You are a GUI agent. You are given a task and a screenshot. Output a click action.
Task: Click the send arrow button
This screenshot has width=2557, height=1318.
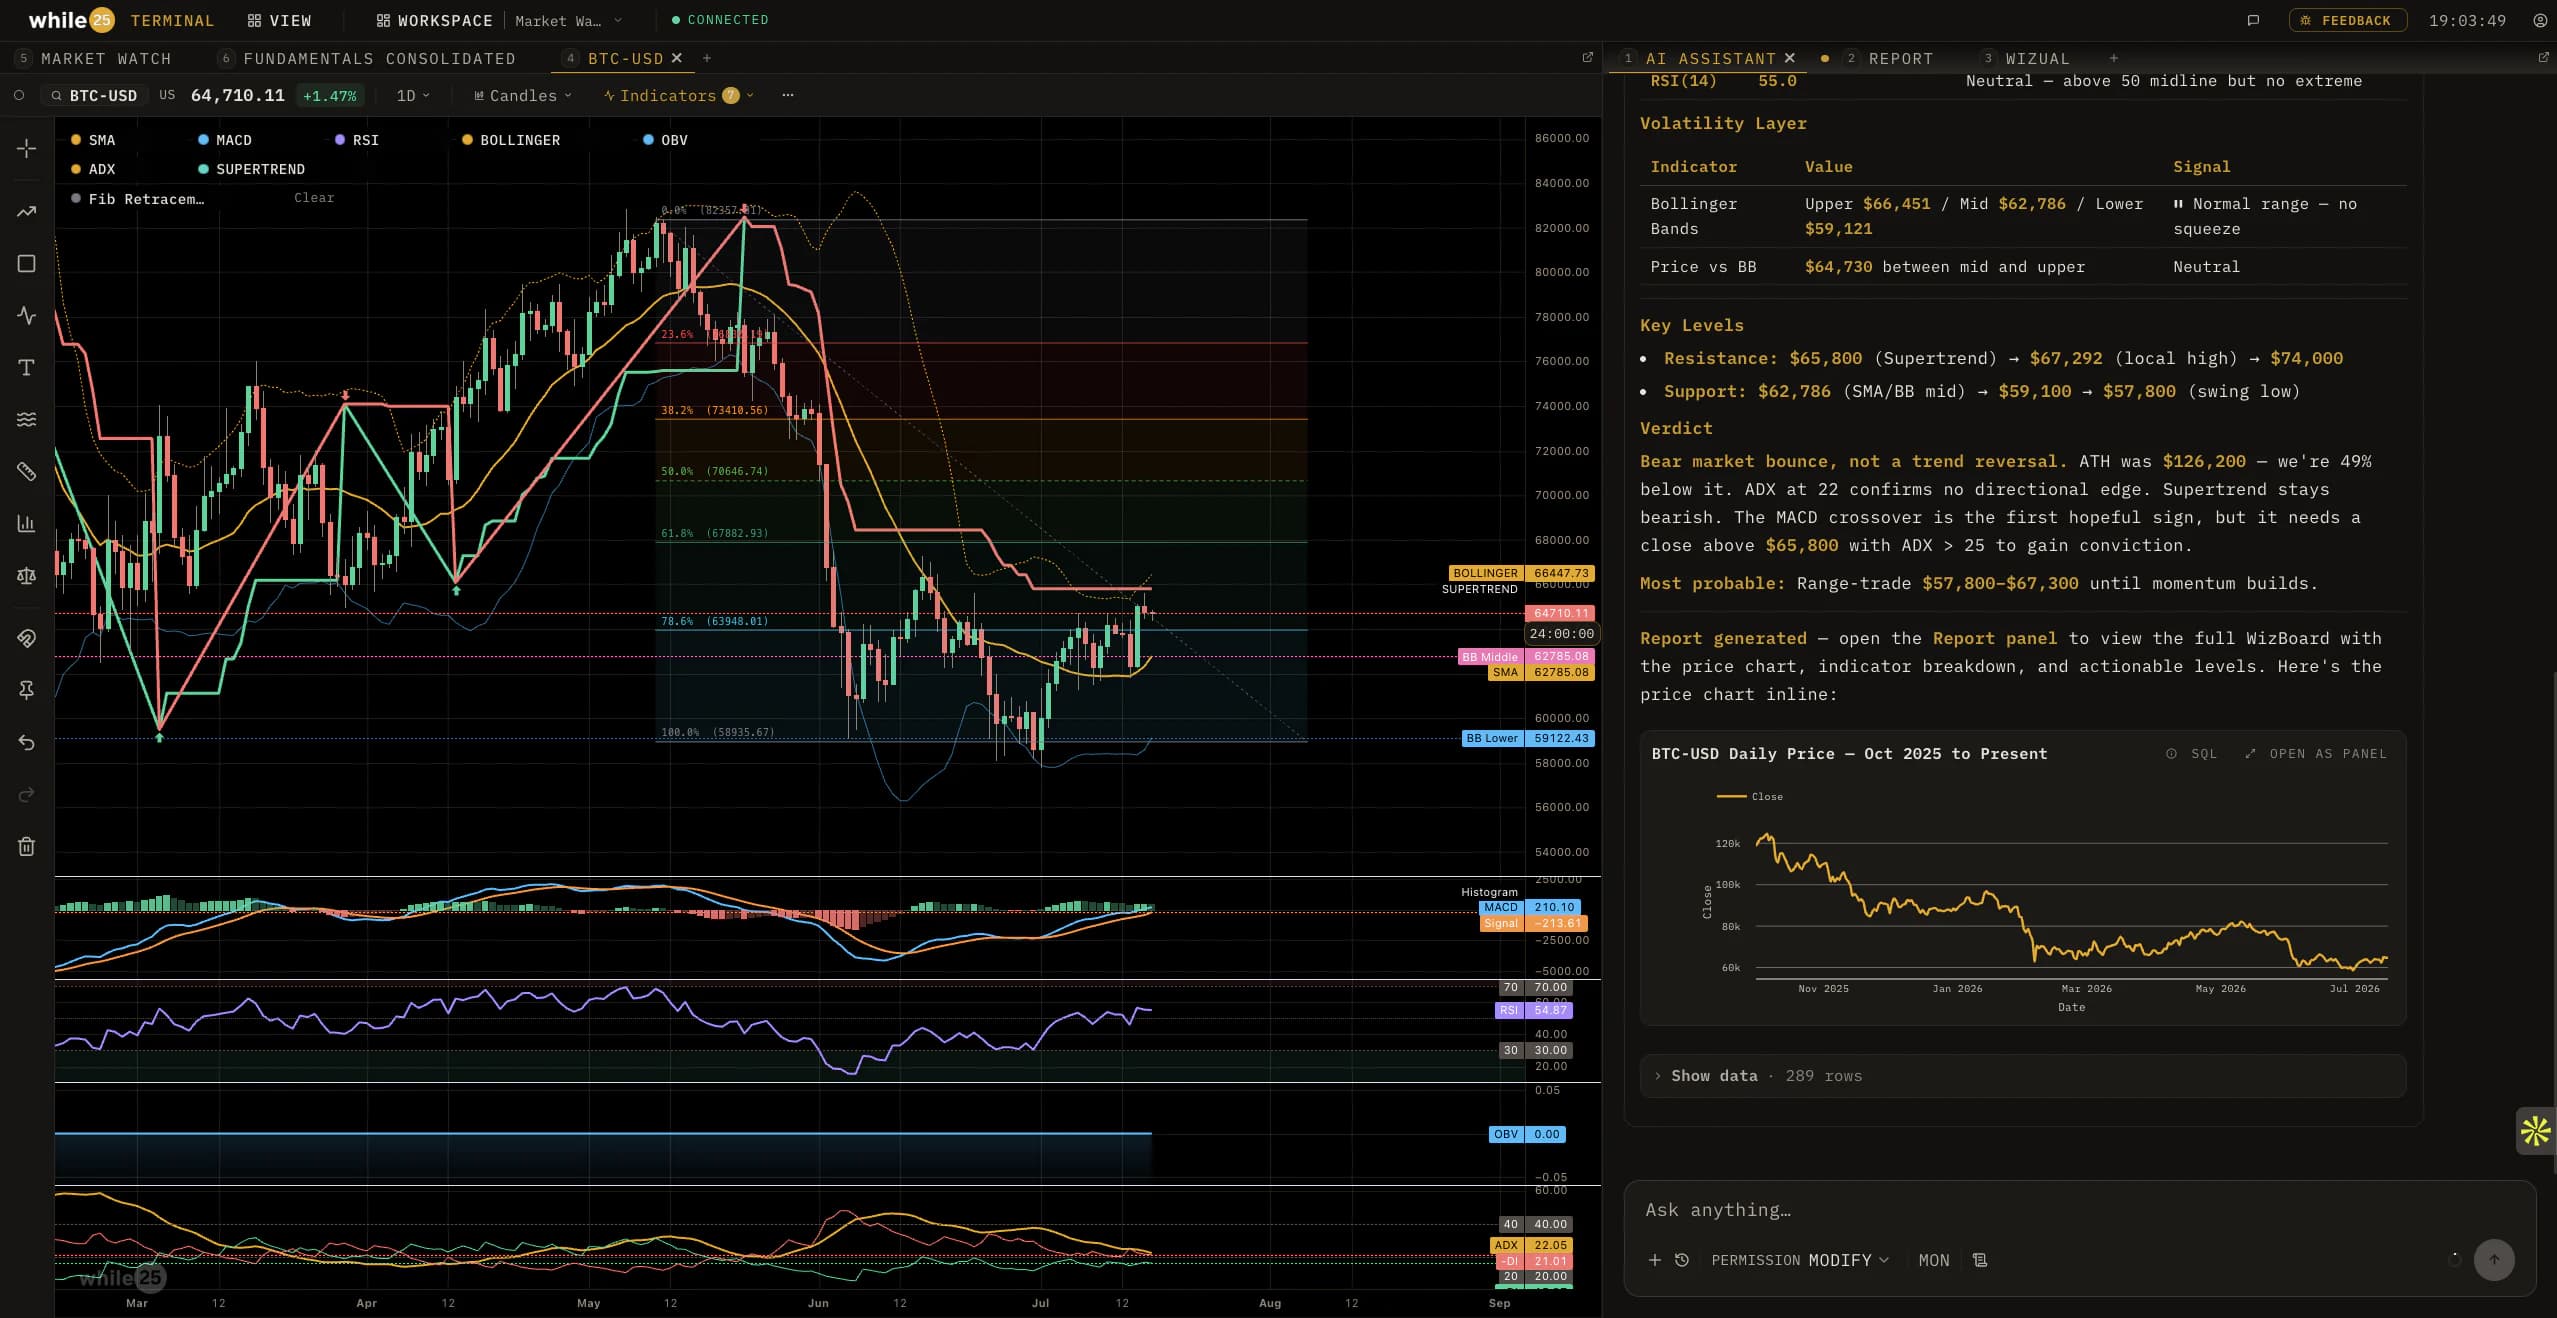click(2494, 1260)
